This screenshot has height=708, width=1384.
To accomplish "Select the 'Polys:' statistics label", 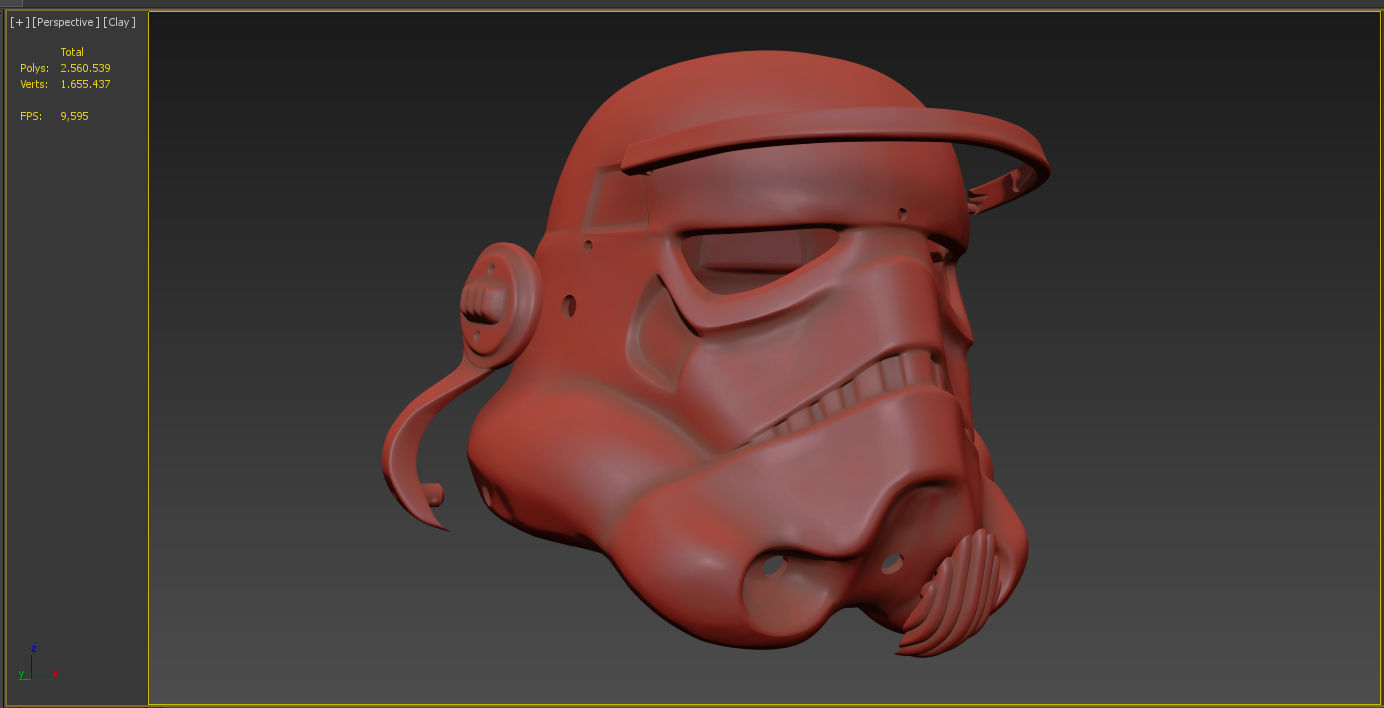I will tap(34, 68).
